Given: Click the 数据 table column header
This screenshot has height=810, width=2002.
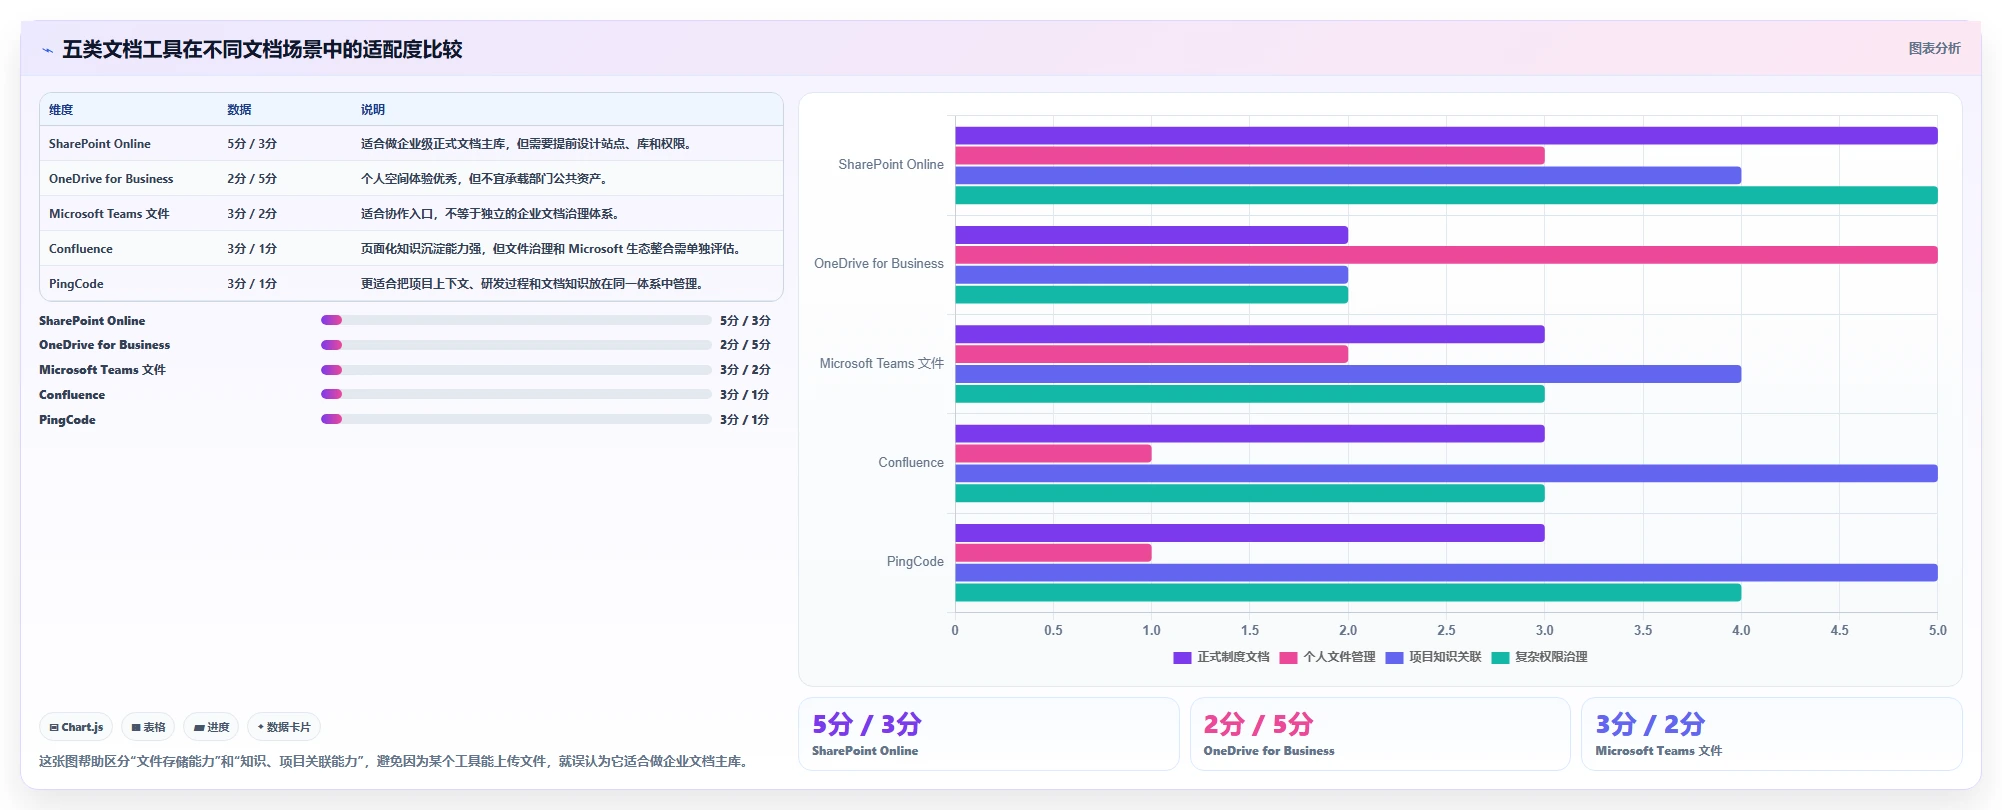Looking at the screenshot, I should coord(239,110).
